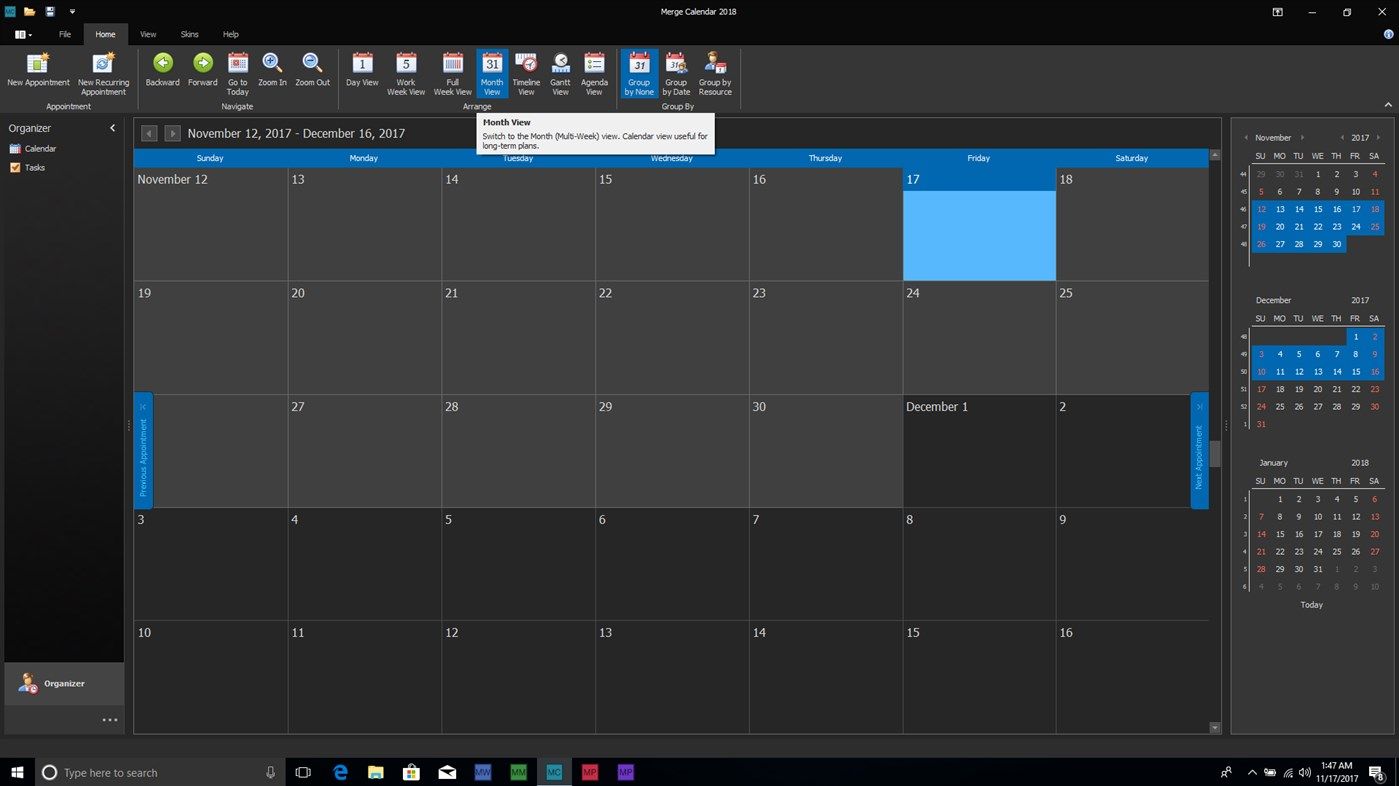
Task: Toggle the Calendar checkbox in Organizer panel
Action: tap(16, 148)
